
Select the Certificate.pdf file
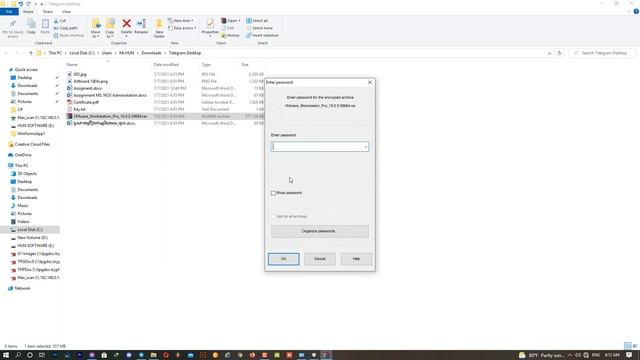pos(86,102)
